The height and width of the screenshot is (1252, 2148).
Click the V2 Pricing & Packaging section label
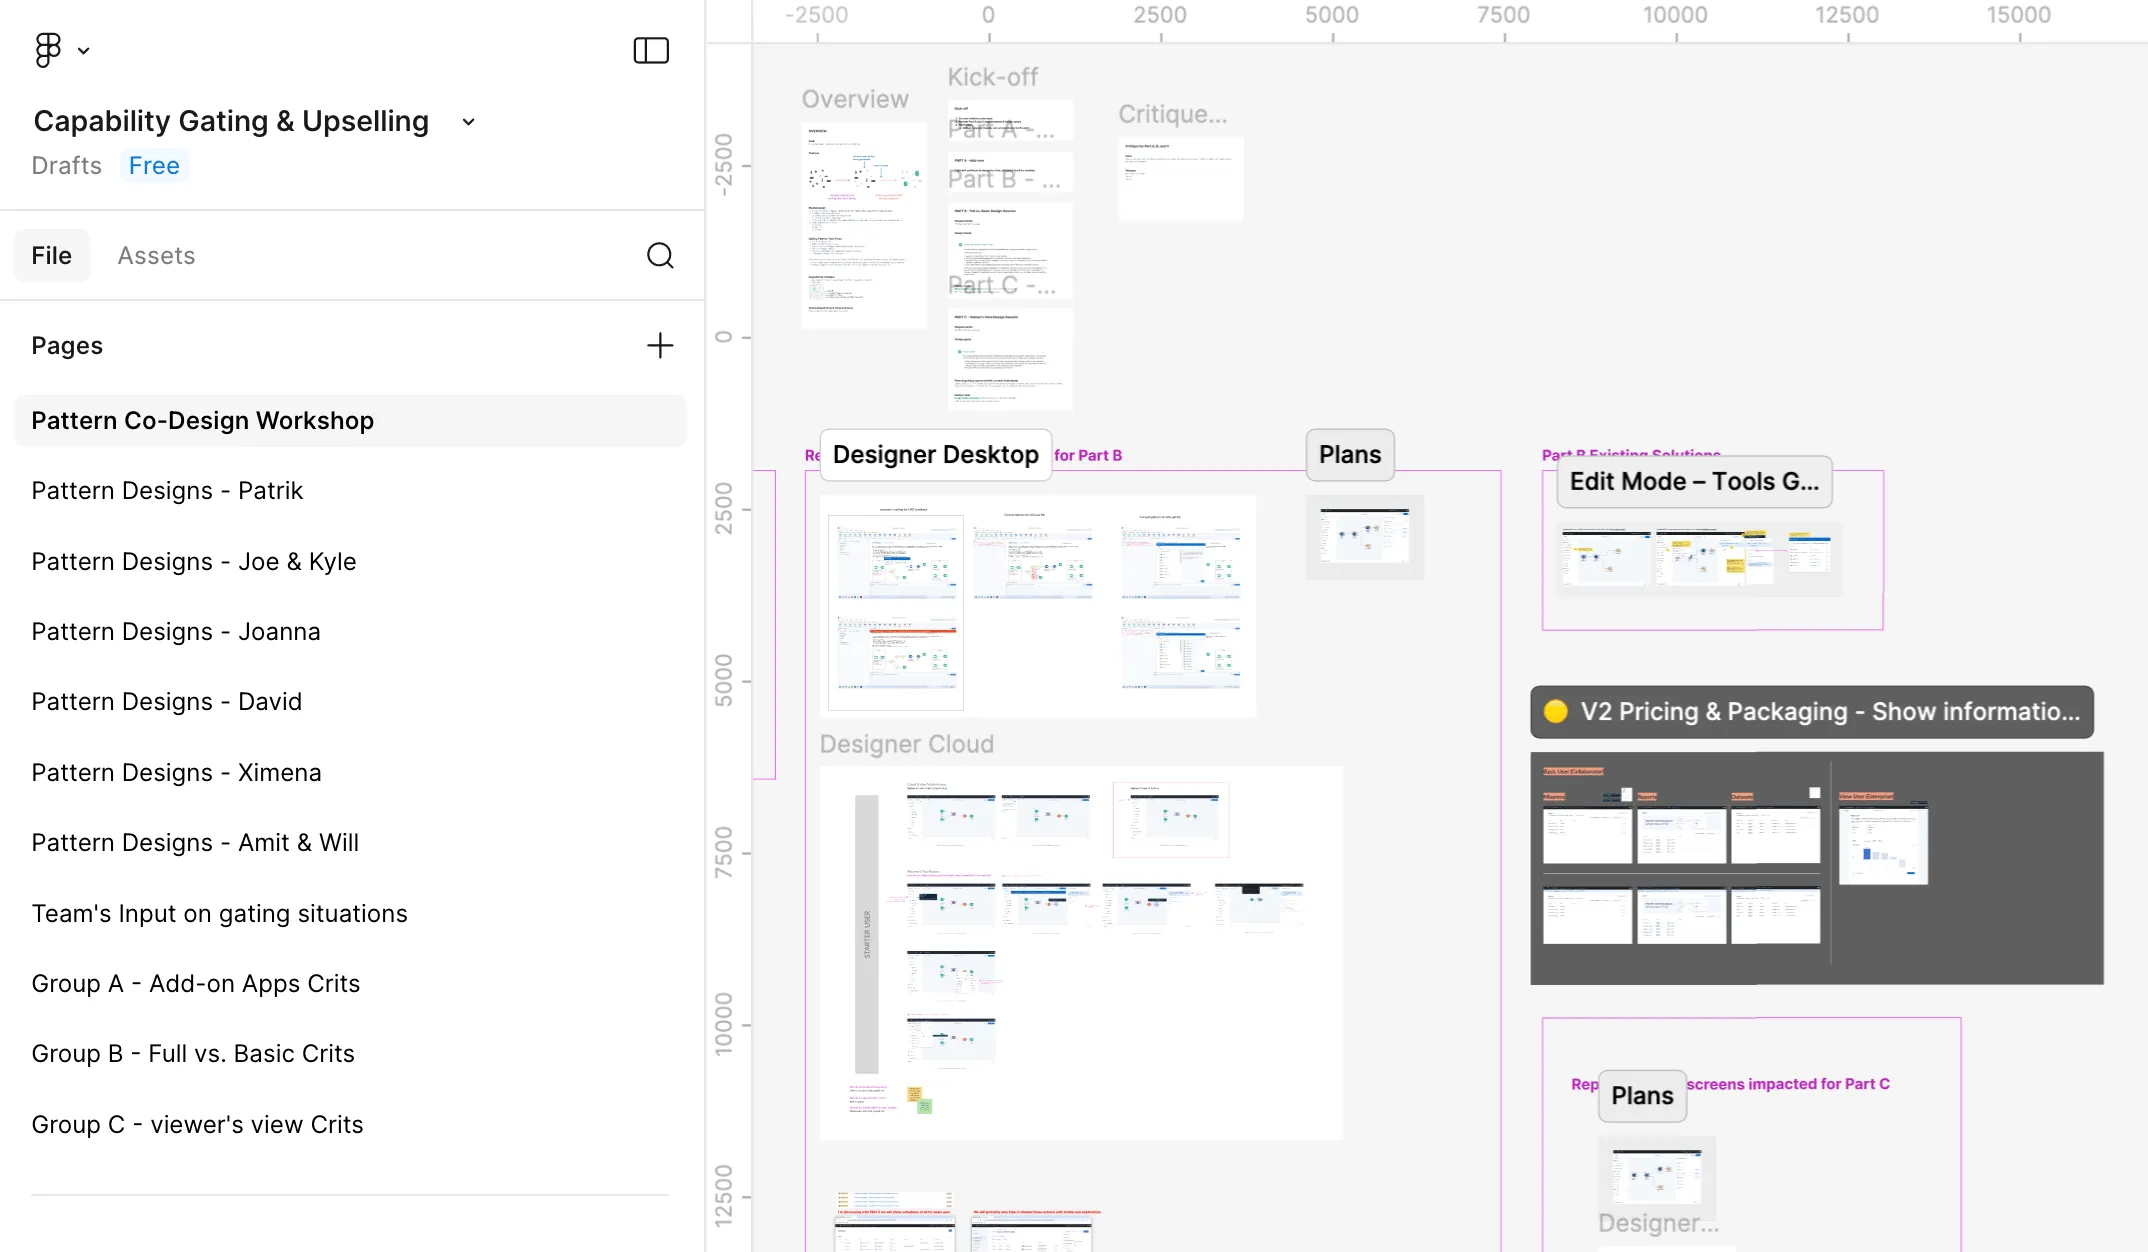tap(1812, 711)
